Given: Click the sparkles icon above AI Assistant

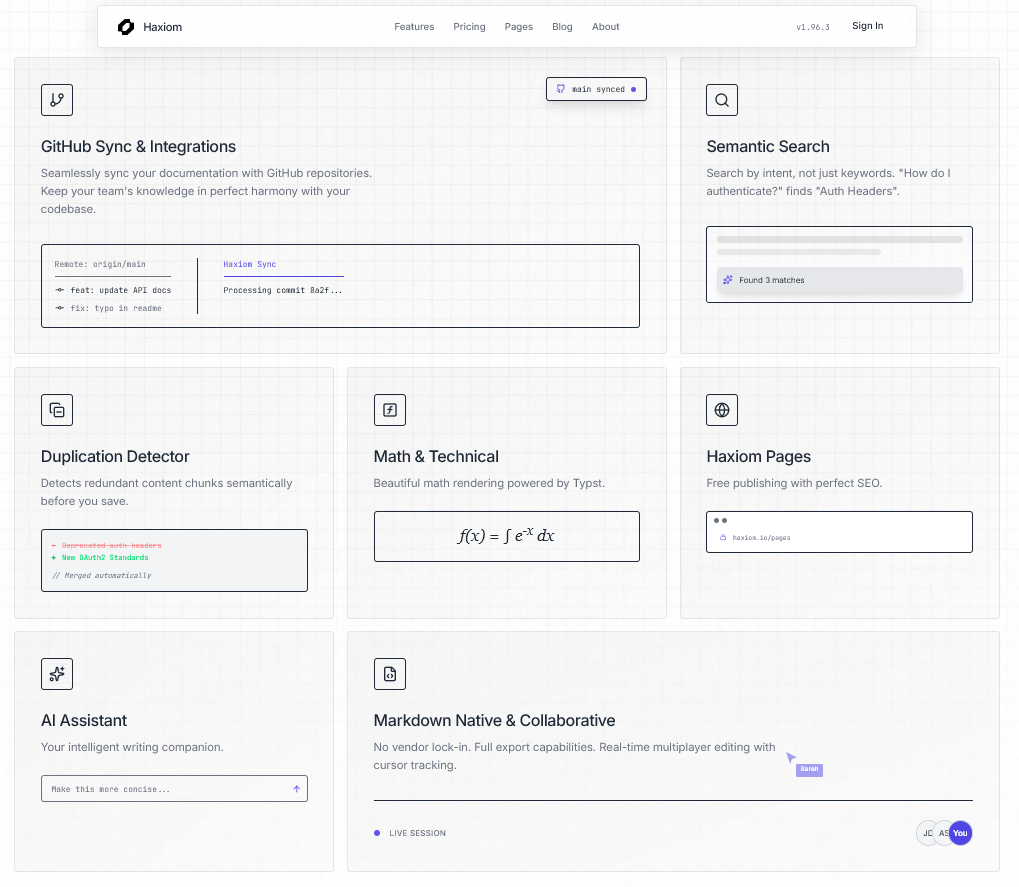Looking at the screenshot, I should point(56,673).
